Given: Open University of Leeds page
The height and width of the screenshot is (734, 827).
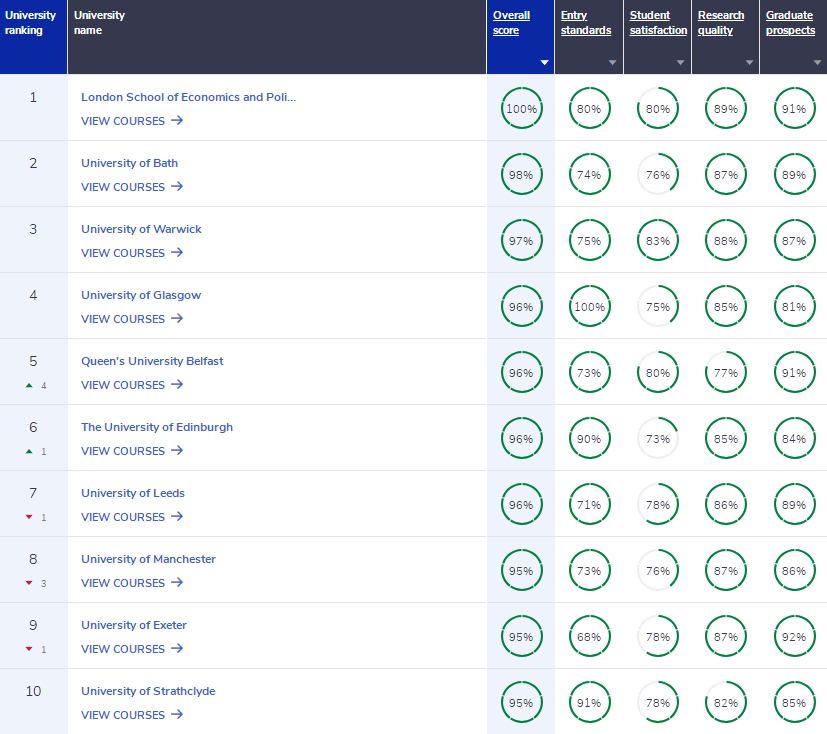Looking at the screenshot, I should (x=133, y=492).
